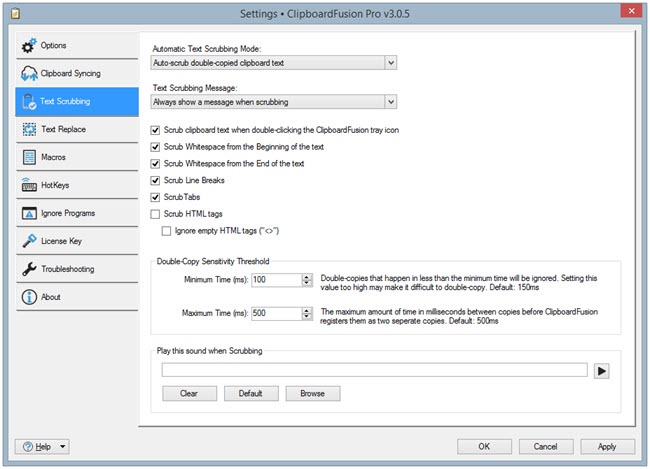650x469 pixels.
Task: Click the License Key icon
Action: click(29, 241)
